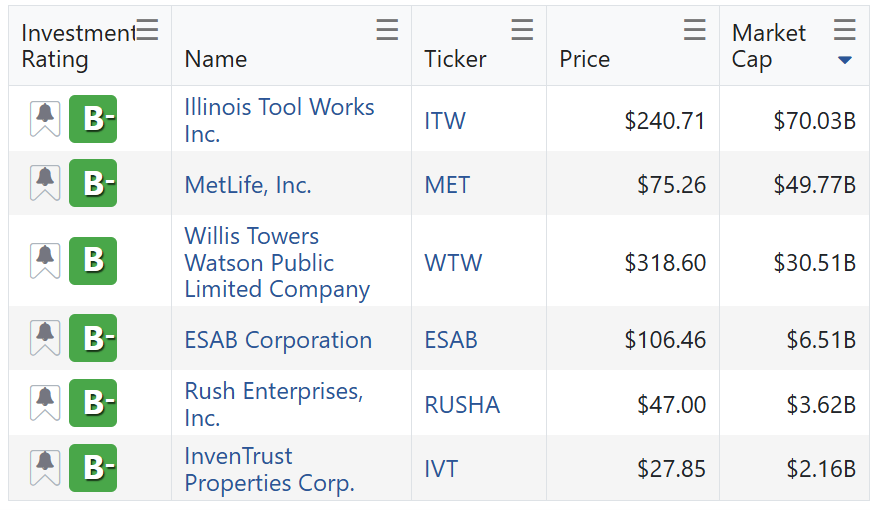Click the bell icon beside Willis Towers Watson
Screen dimensions: 870x510
[45, 261]
